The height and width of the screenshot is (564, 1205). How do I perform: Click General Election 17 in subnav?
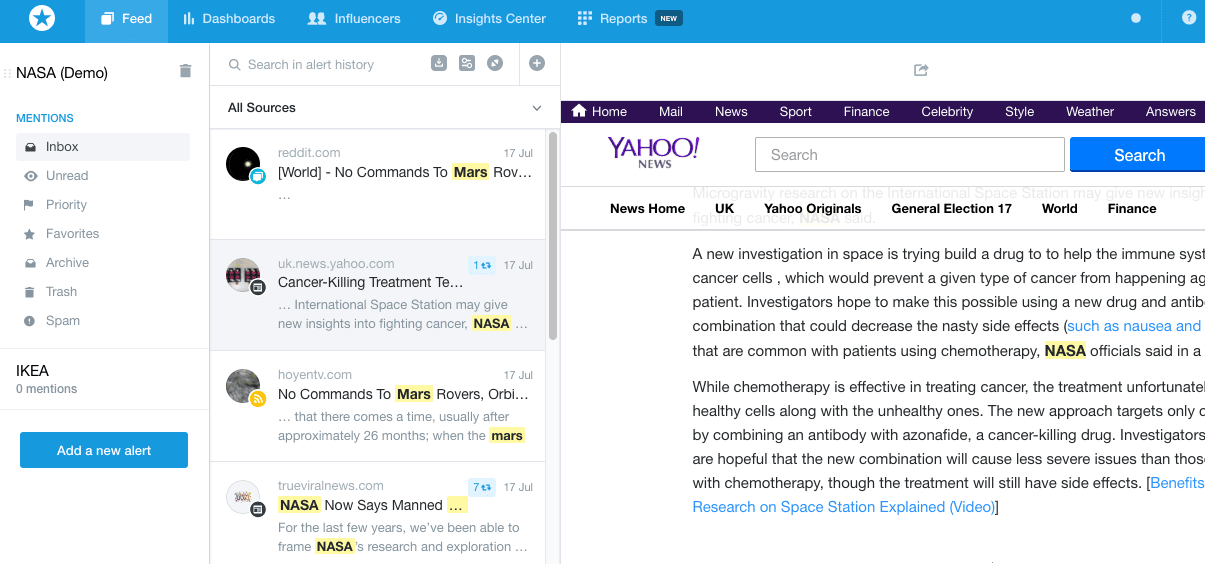[952, 209]
